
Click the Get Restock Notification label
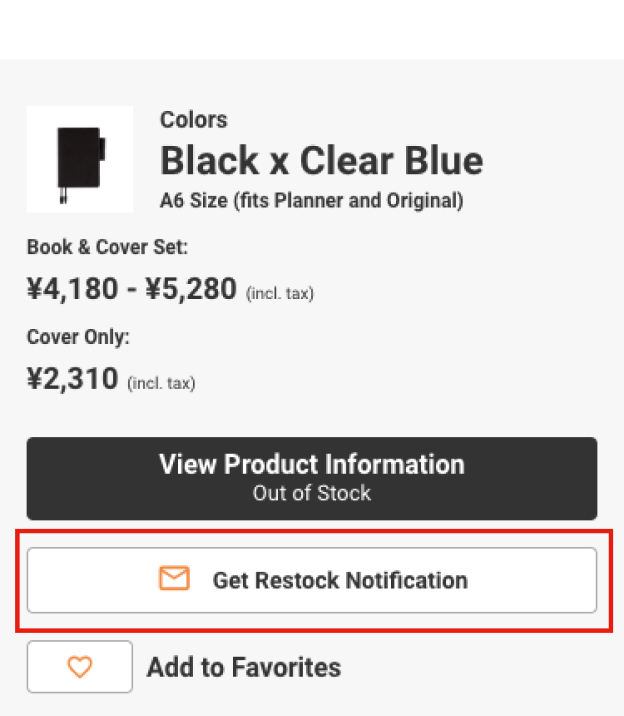tap(340, 580)
